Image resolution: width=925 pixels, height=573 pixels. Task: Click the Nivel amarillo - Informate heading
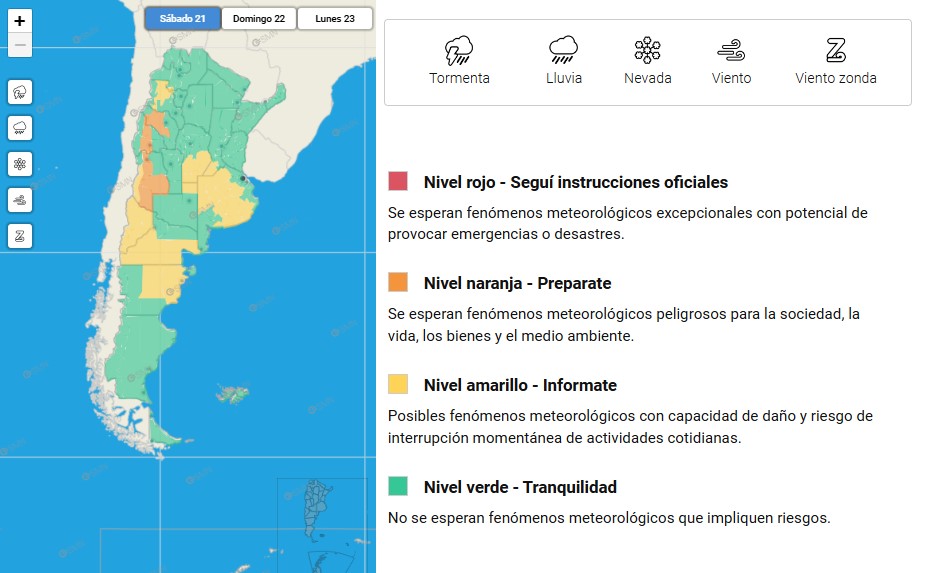click(x=520, y=385)
